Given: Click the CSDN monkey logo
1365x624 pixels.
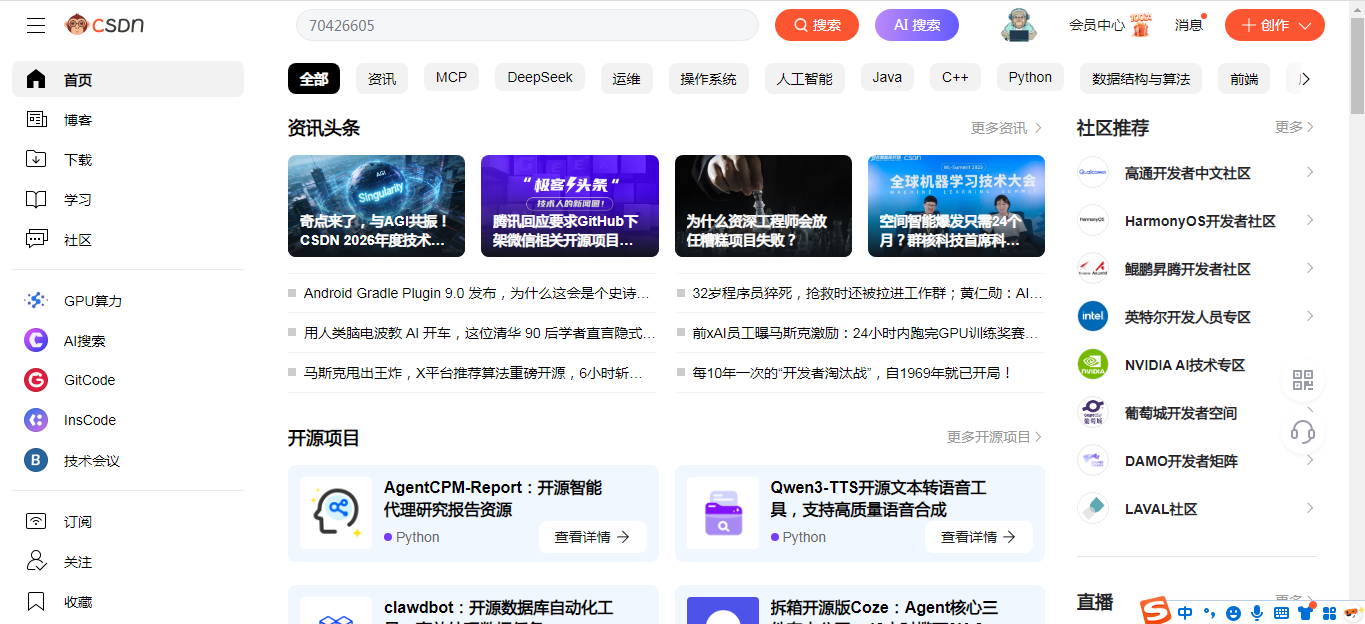Looking at the screenshot, I should [104, 25].
